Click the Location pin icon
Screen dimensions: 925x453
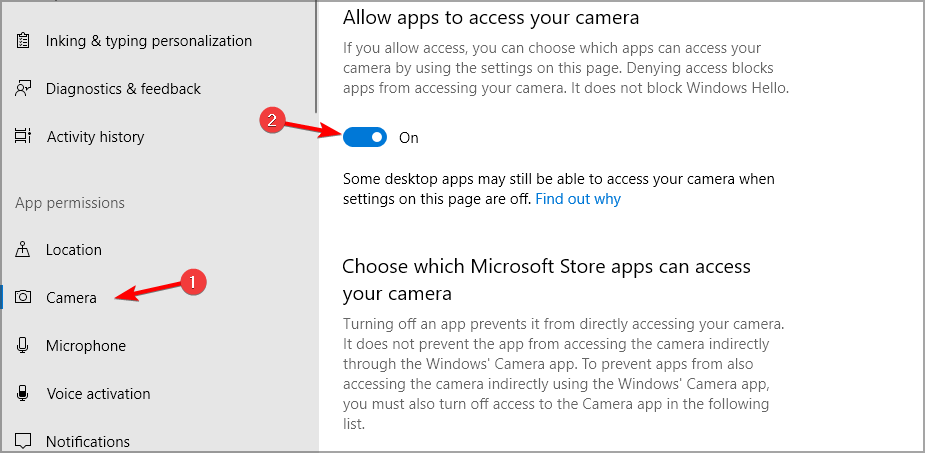tap(22, 250)
